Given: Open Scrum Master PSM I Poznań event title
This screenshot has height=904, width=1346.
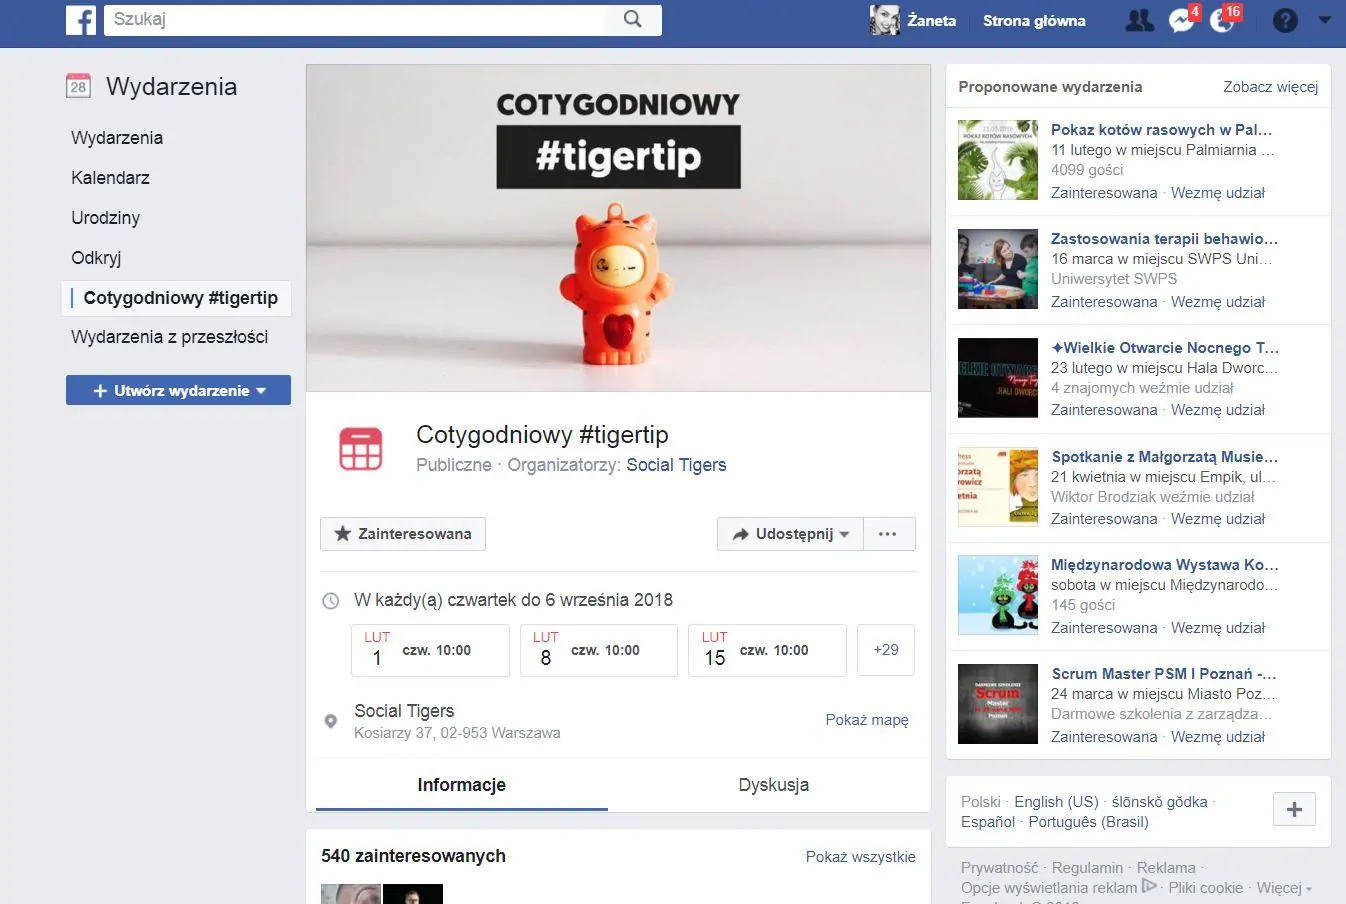Looking at the screenshot, I should tap(1164, 674).
